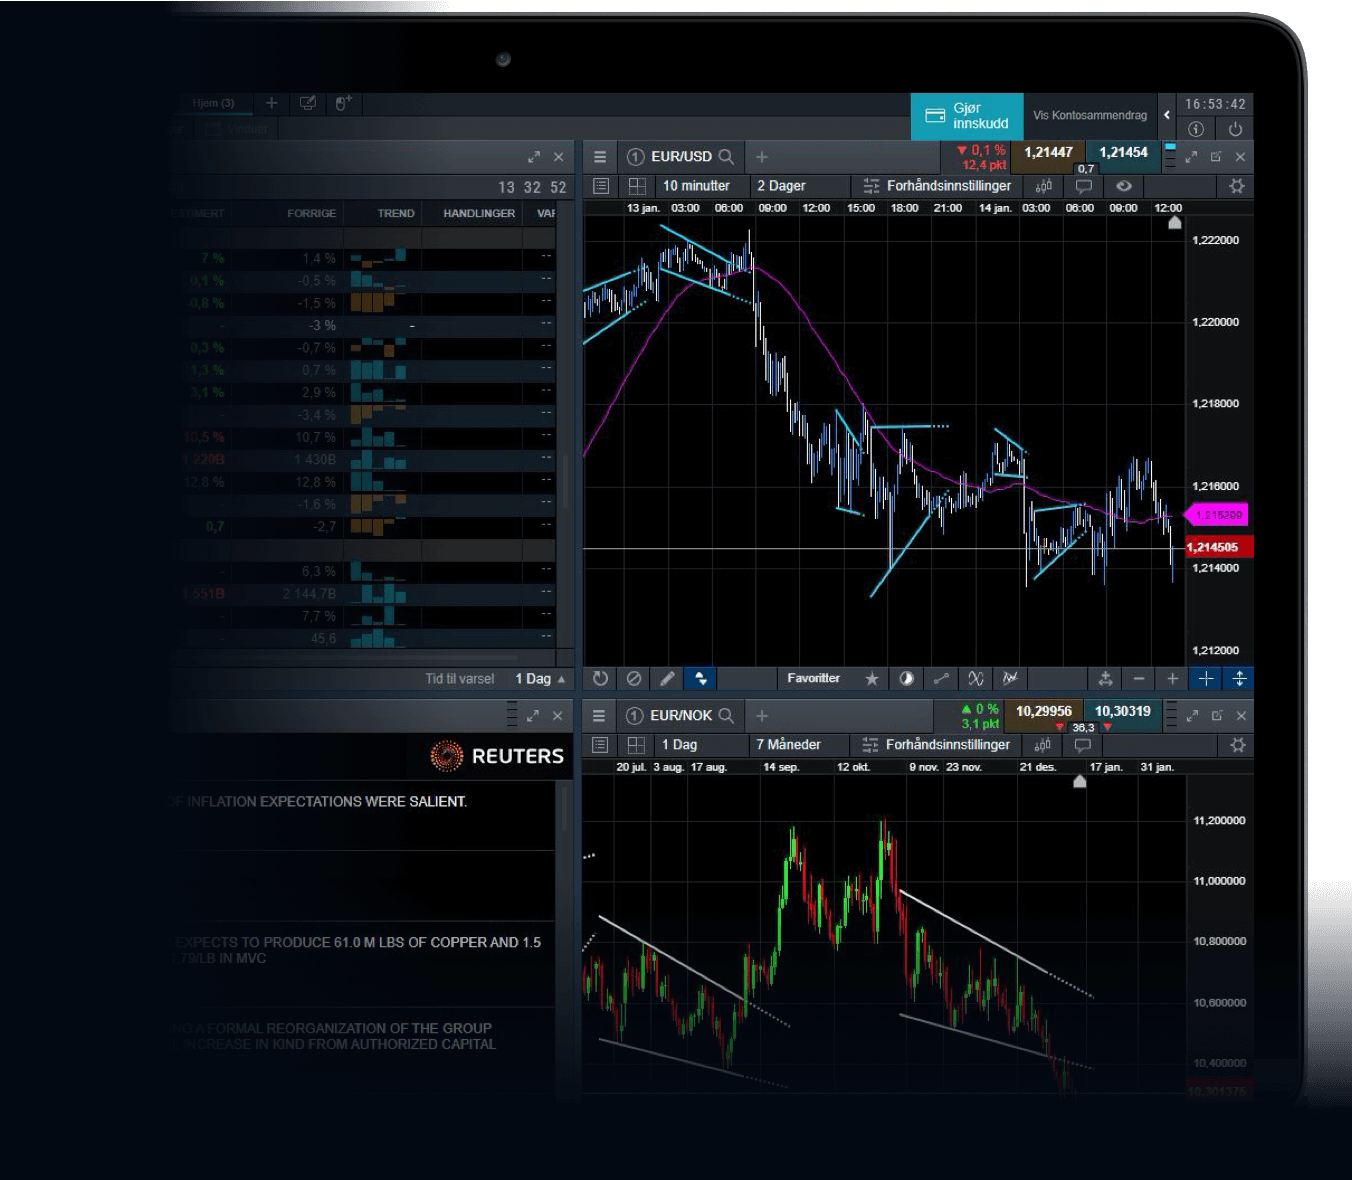Click the pencil drawing tool icon
The image size is (1352, 1180).
tap(667, 678)
